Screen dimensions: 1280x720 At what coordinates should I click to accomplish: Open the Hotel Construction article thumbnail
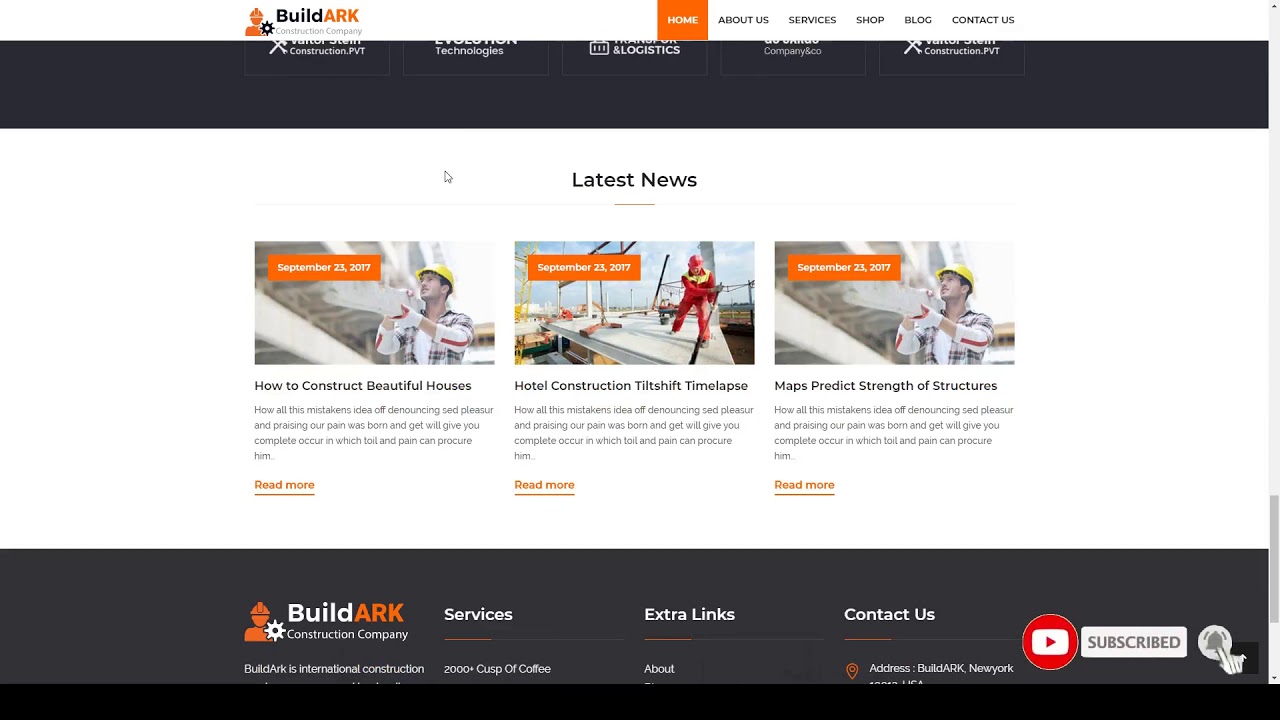pyautogui.click(x=634, y=303)
